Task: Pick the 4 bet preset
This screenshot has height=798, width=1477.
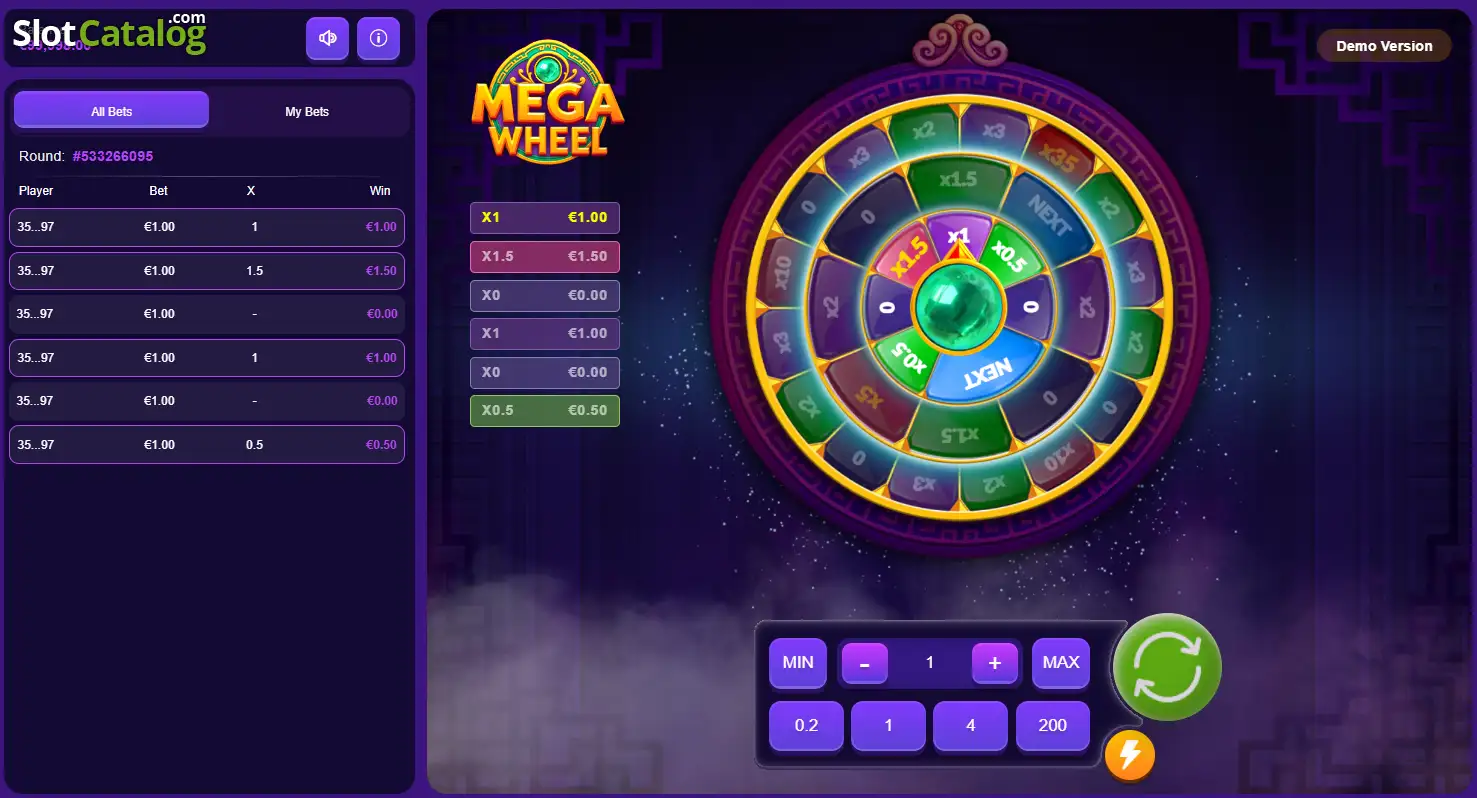Action: 971,726
